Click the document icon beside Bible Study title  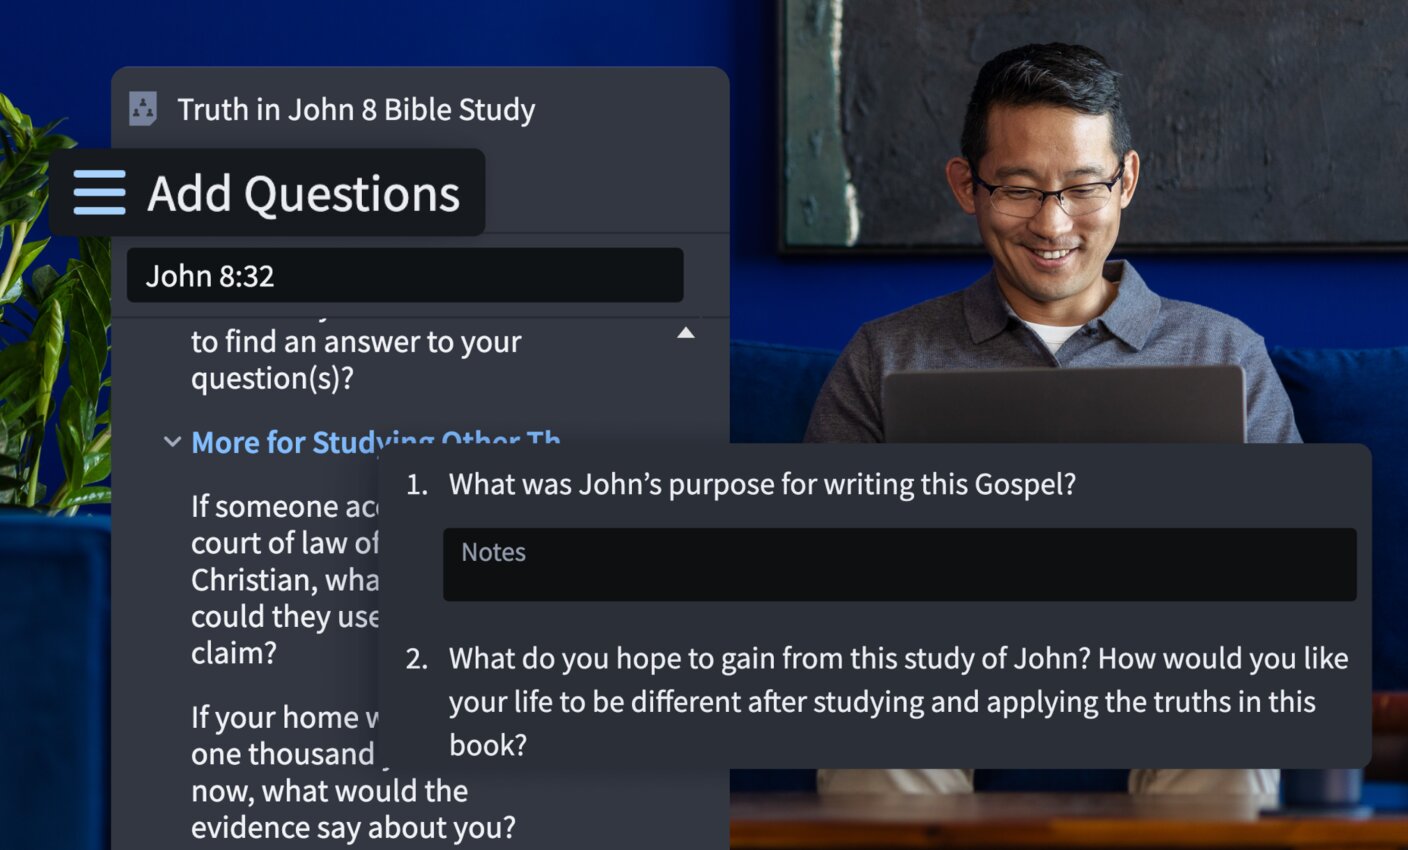(x=143, y=109)
